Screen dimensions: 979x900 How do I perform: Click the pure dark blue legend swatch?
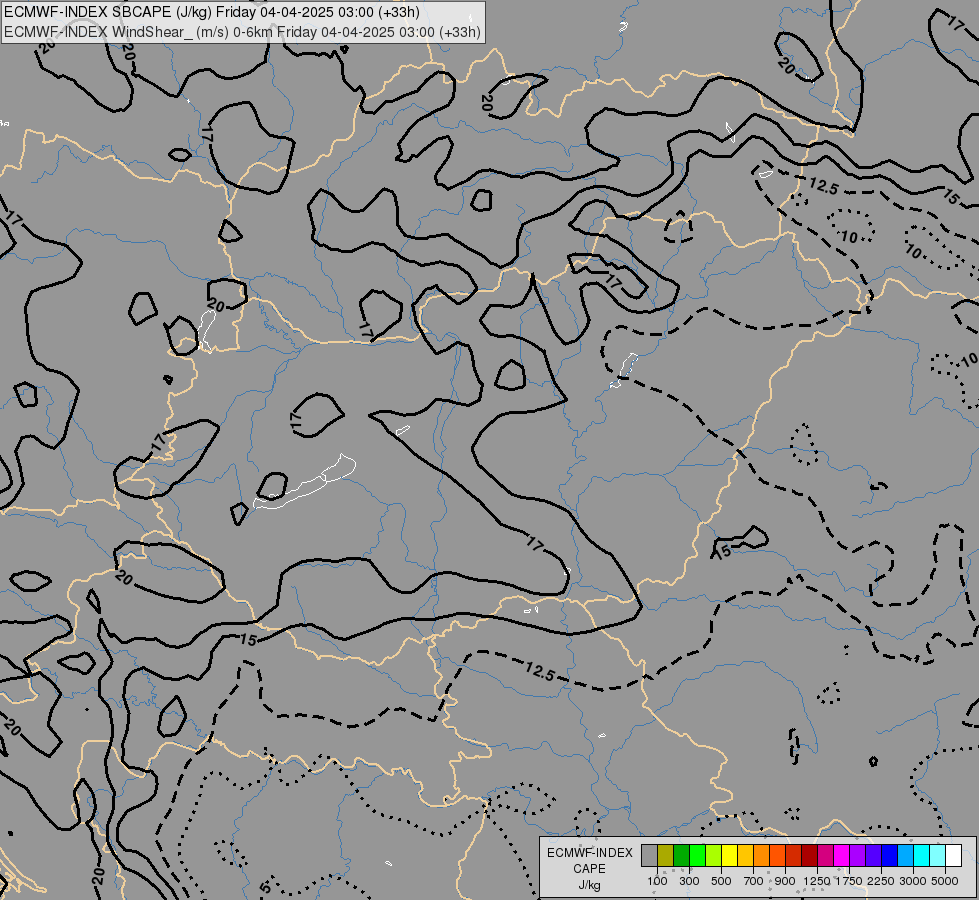pyautogui.click(x=889, y=855)
